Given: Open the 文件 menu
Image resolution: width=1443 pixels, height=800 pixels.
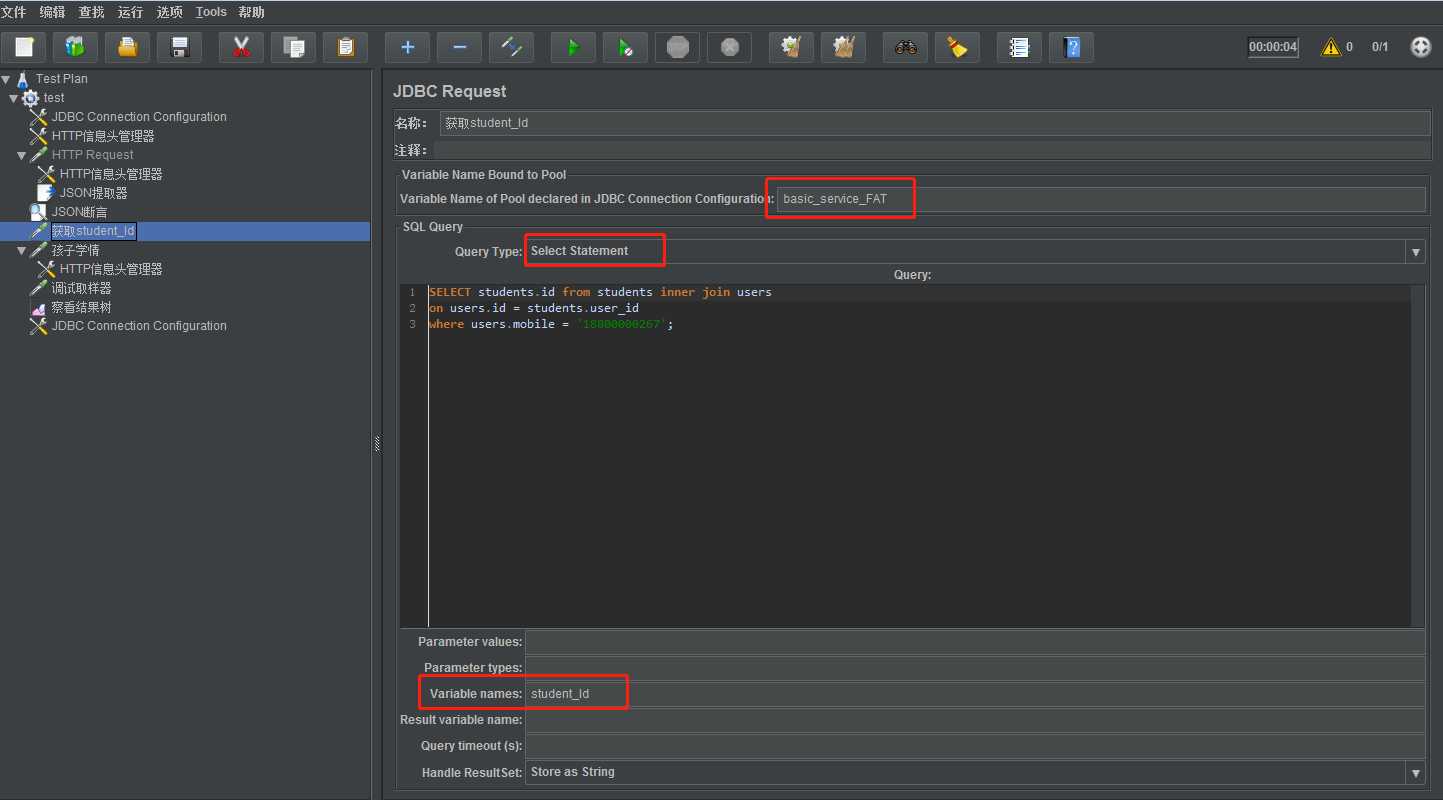Looking at the screenshot, I should pyautogui.click(x=13, y=12).
